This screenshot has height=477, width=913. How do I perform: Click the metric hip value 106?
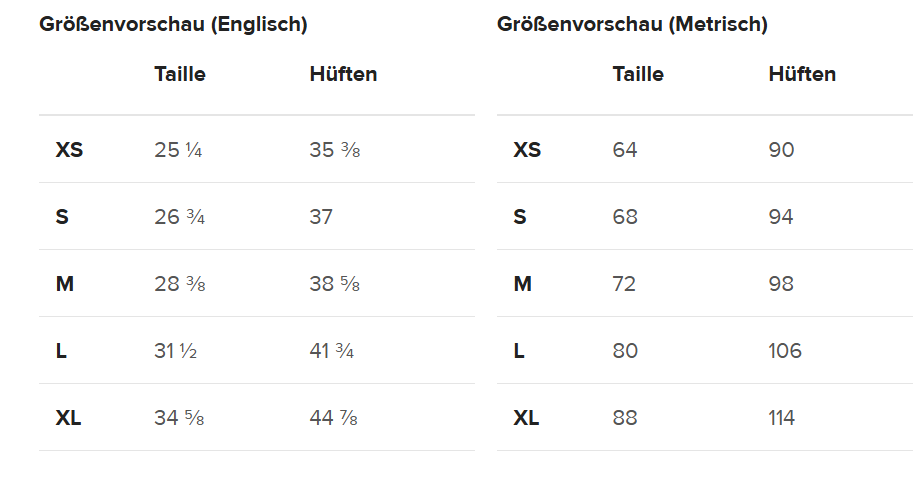tap(785, 351)
